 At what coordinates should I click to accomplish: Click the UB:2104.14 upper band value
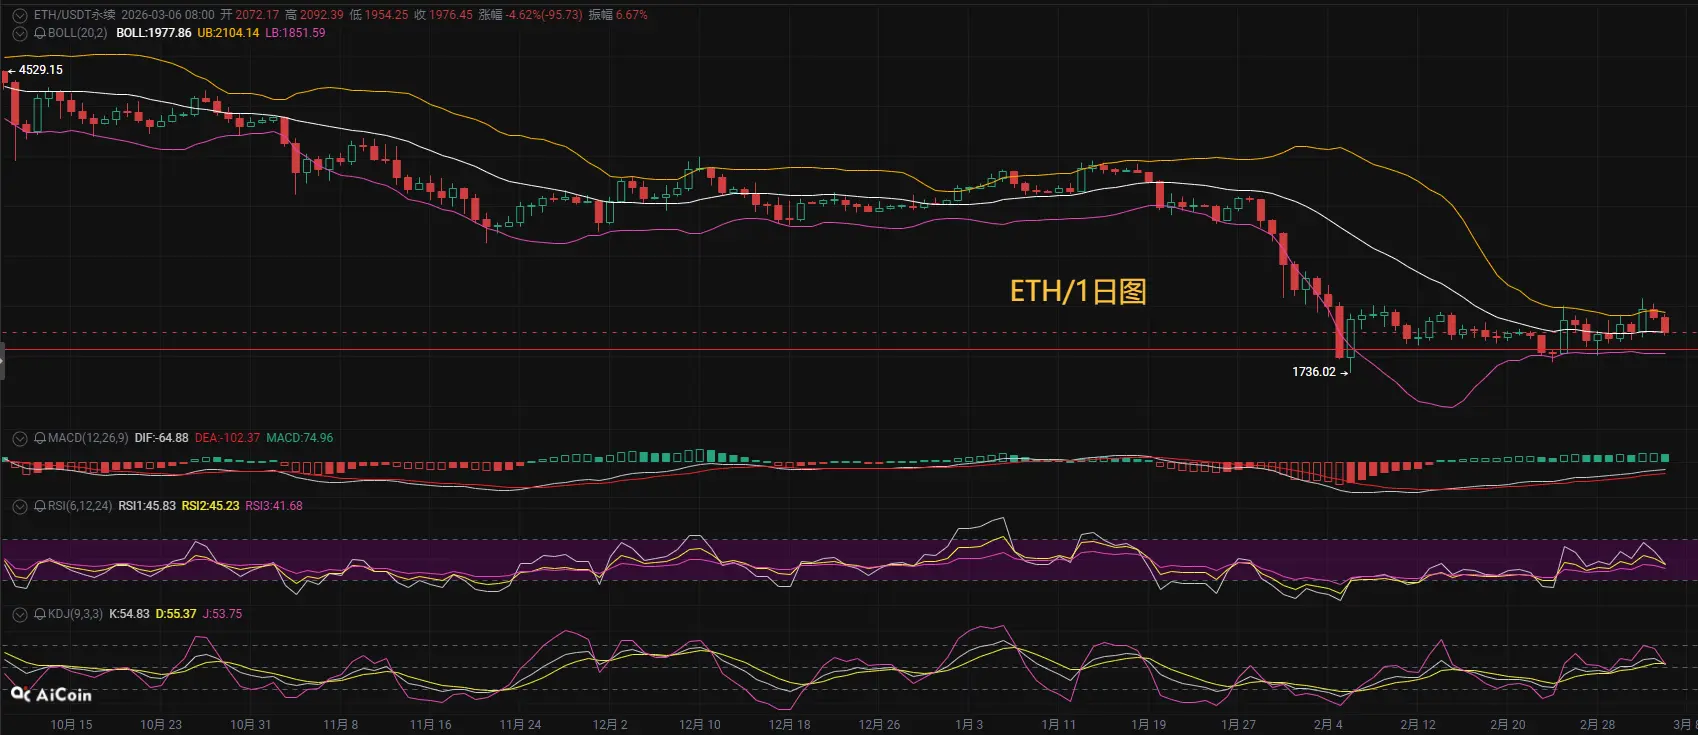228,33
